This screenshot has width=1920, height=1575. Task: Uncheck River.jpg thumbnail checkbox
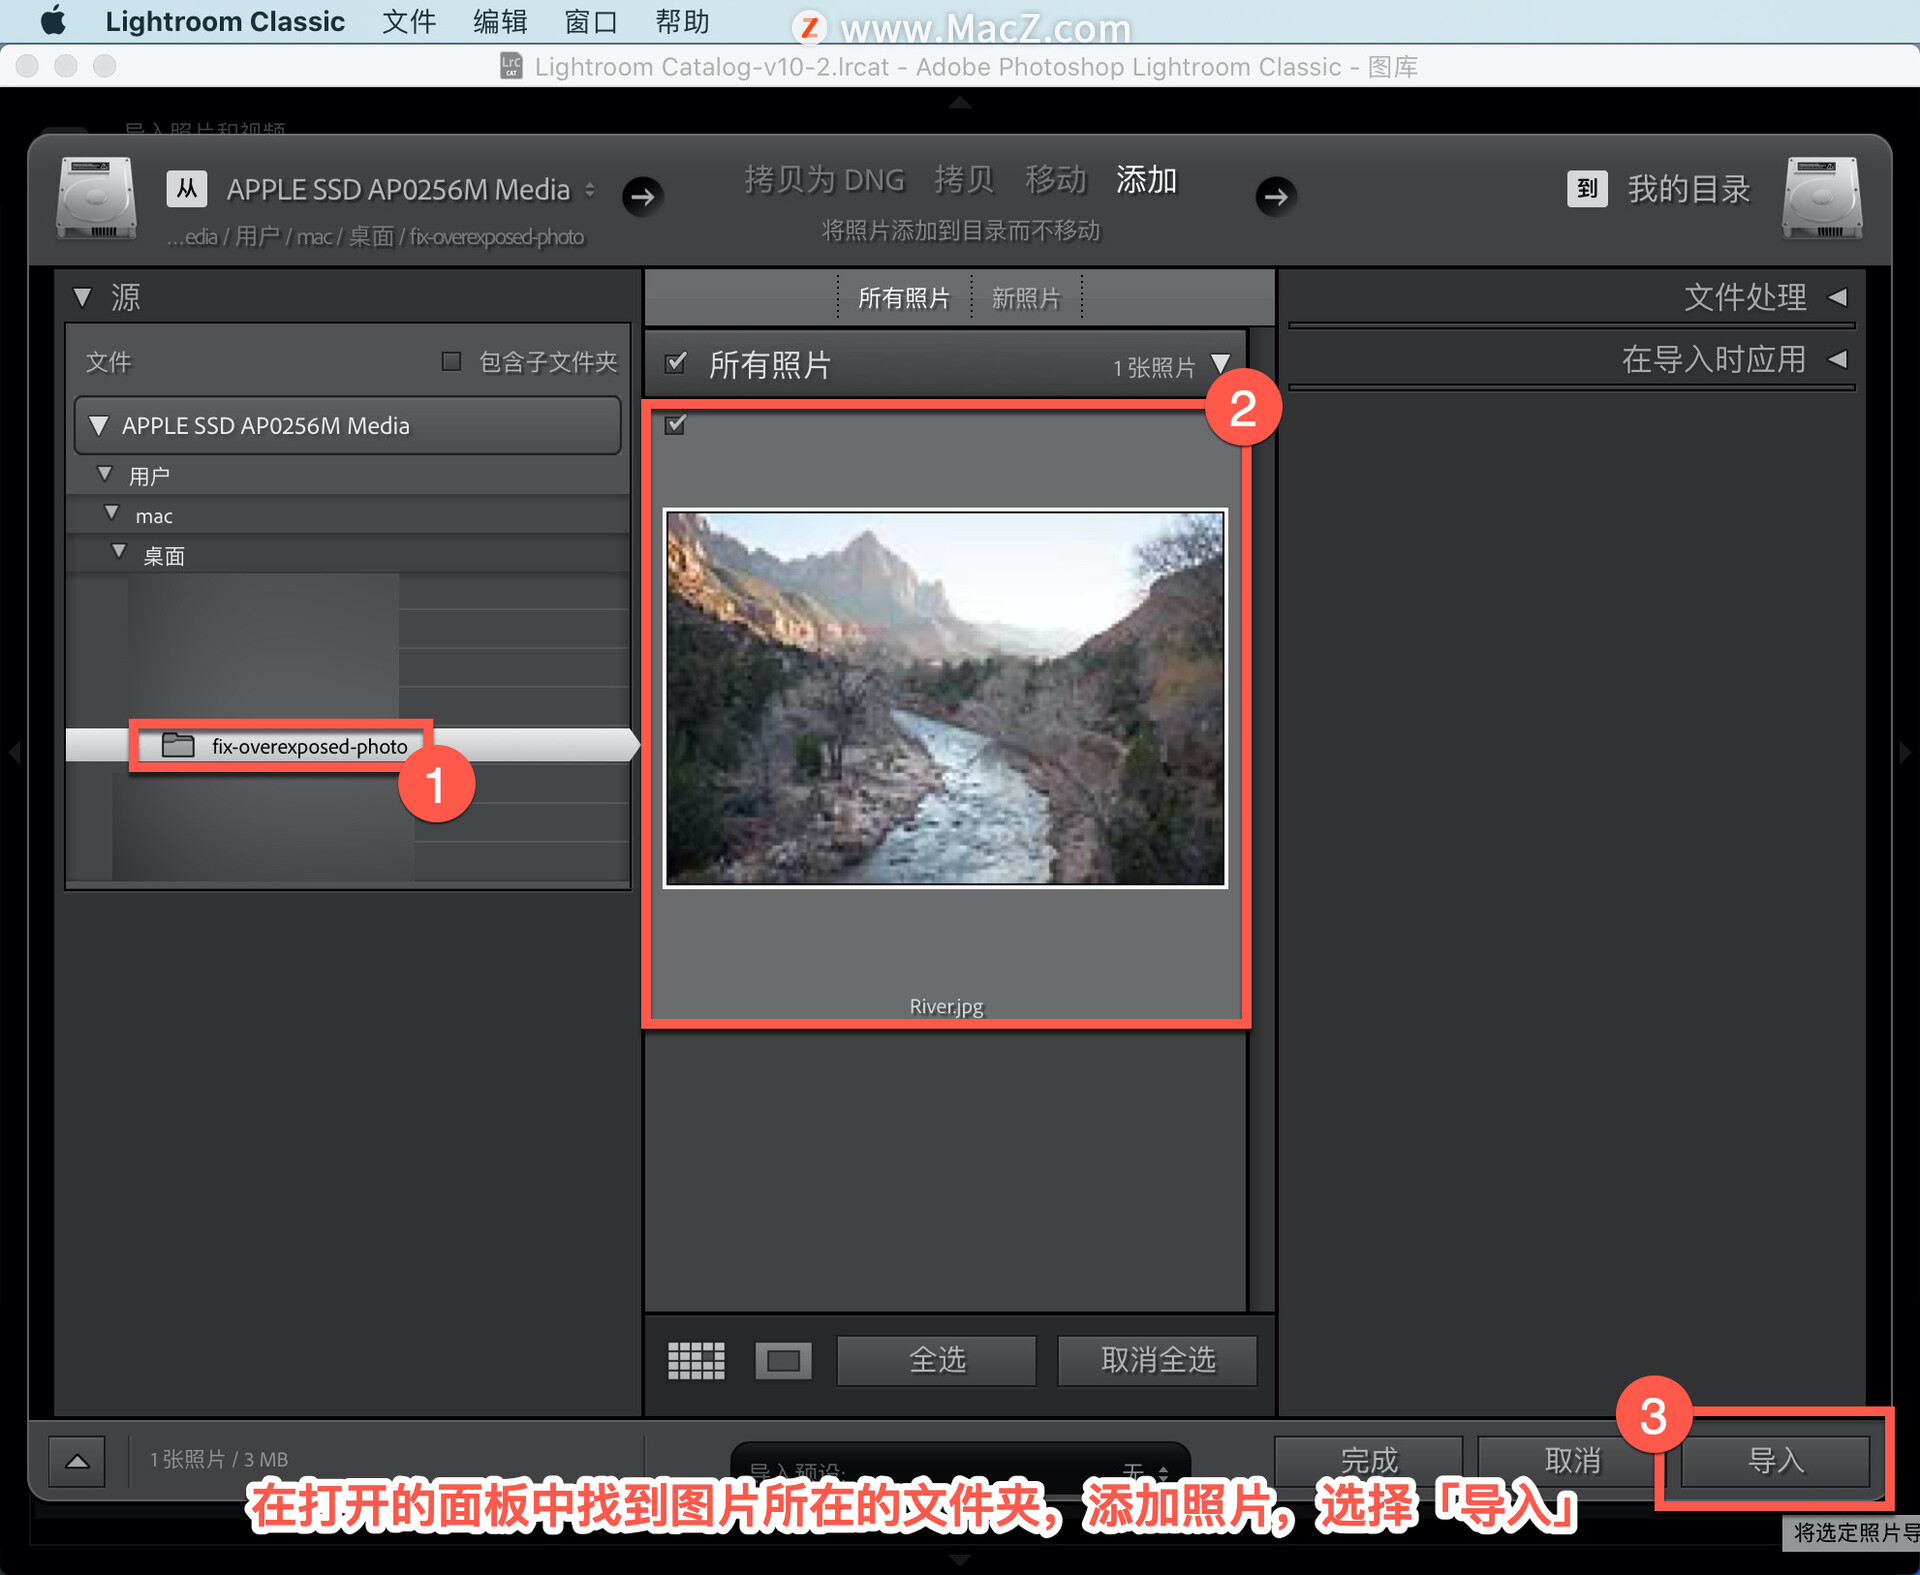[676, 424]
